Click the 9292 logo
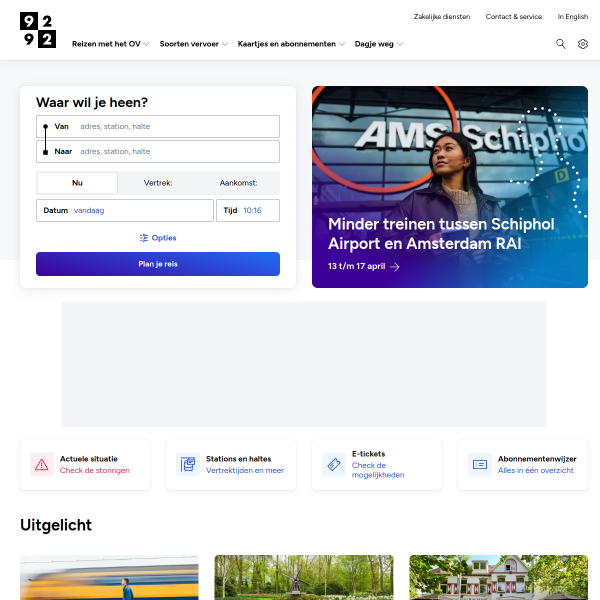Image resolution: width=600 pixels, height=600 pixels. [x=38, y=30]
